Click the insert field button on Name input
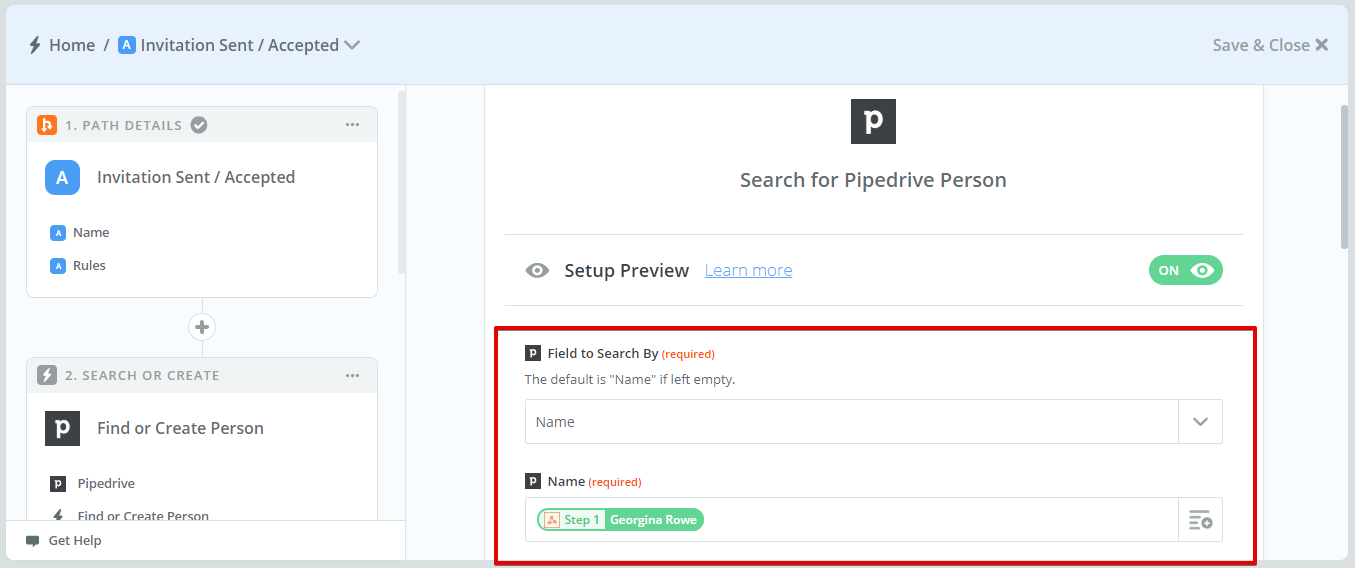Image resolution: width=1355 pixels, height=569 pixels. (x=1200, y=520)
